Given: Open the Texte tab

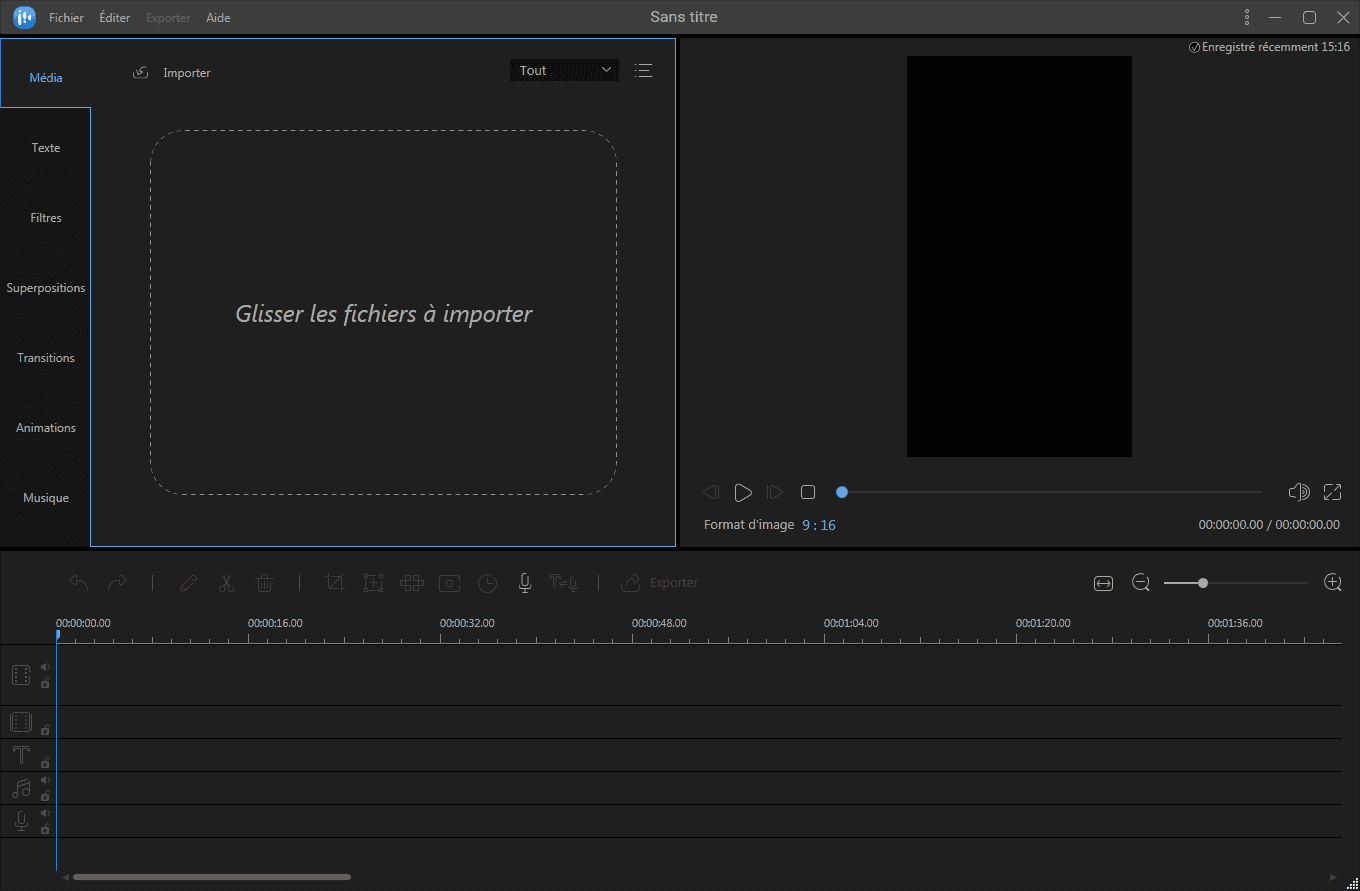Looking at the screenshot, I should [46, 148].
